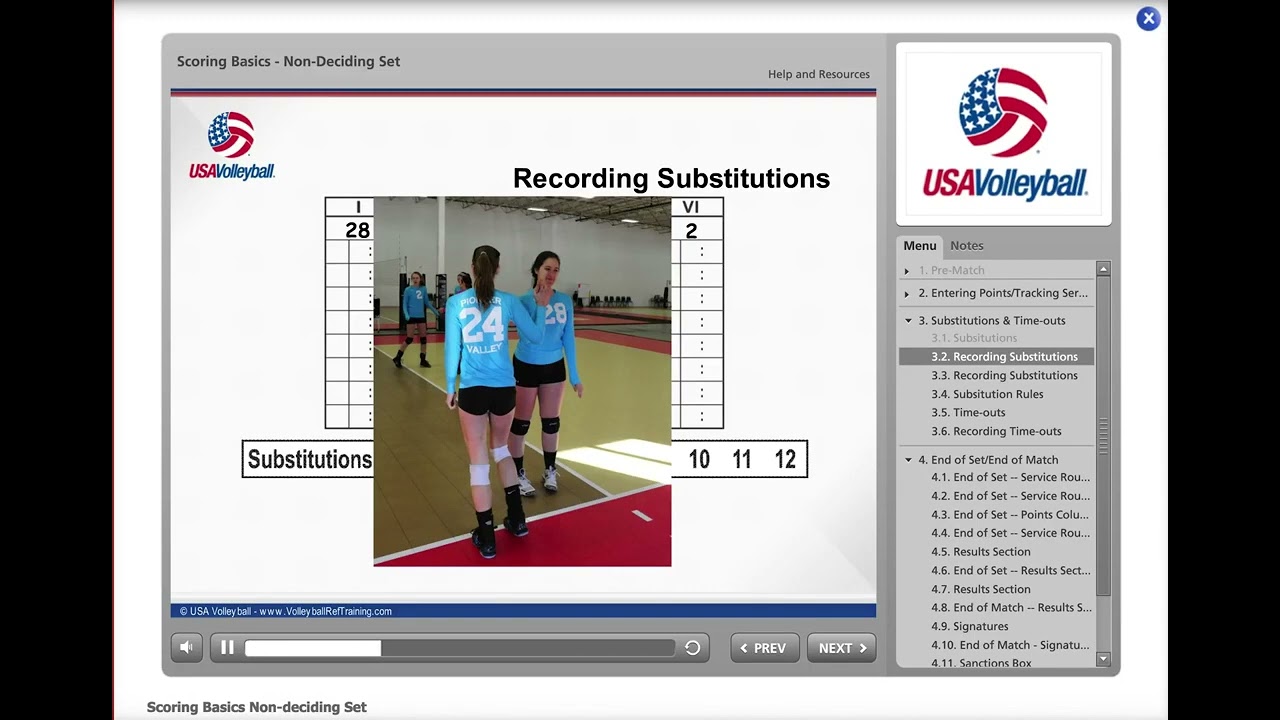The height and width of the screenshot is (720, 1280).
Task: Click the Recording Substitutions slide title
Action: coord(671,178)
